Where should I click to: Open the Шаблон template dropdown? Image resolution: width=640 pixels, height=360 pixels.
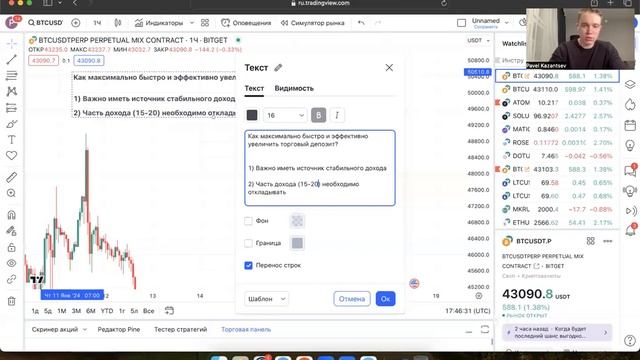point(267,299)
